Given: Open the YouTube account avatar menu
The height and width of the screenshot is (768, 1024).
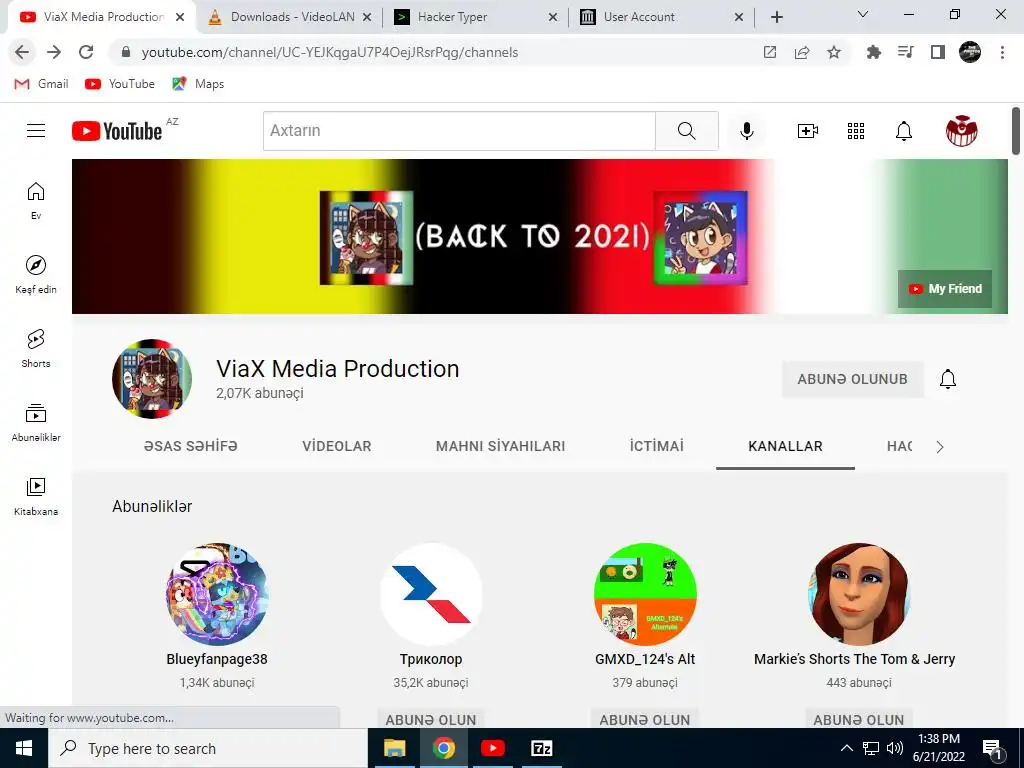Looking at the screenshot, I should point(961,131).
